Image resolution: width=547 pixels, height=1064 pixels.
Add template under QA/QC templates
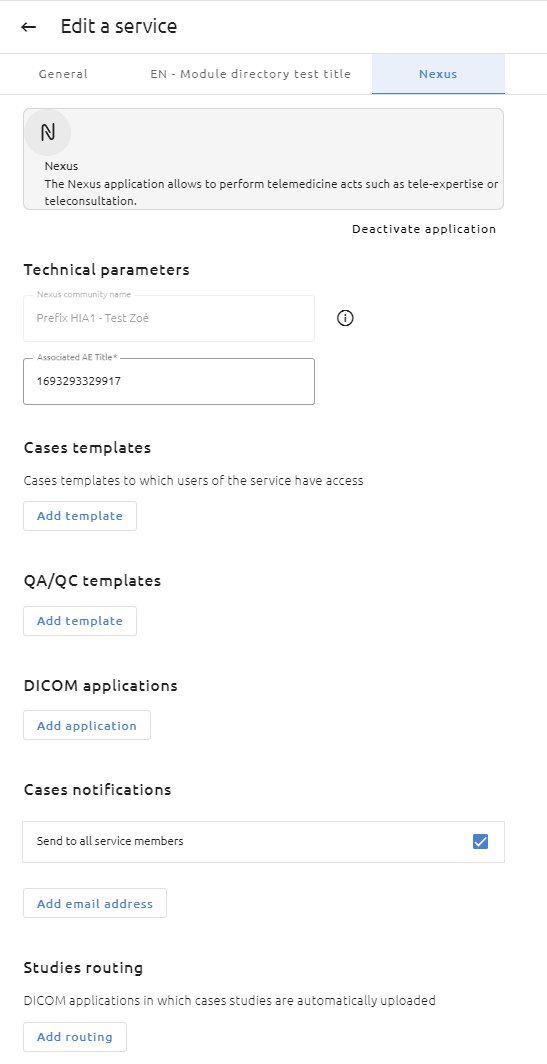click(80, 621)
